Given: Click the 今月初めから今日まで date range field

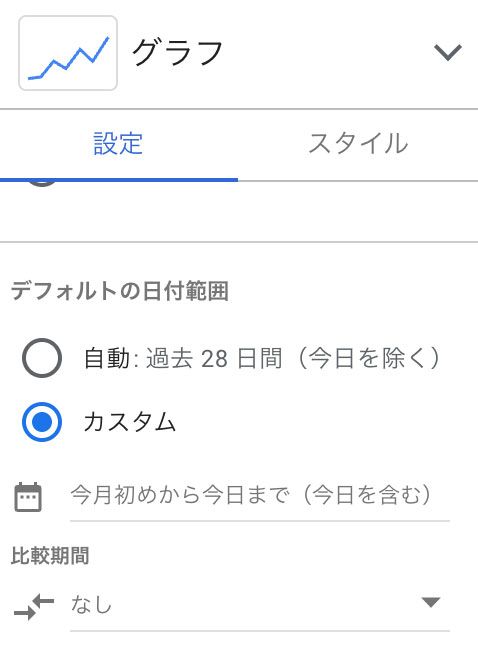Looking at the screenshot, I should click(260, 497).
